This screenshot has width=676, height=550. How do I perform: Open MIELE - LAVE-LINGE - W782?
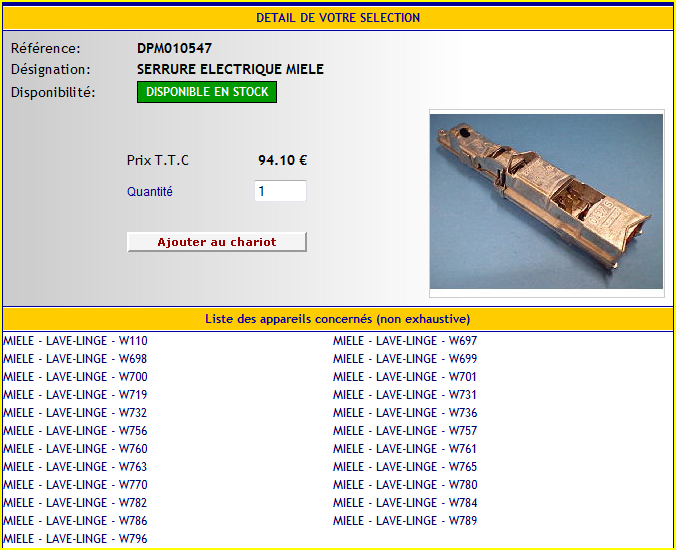[75, 503]
